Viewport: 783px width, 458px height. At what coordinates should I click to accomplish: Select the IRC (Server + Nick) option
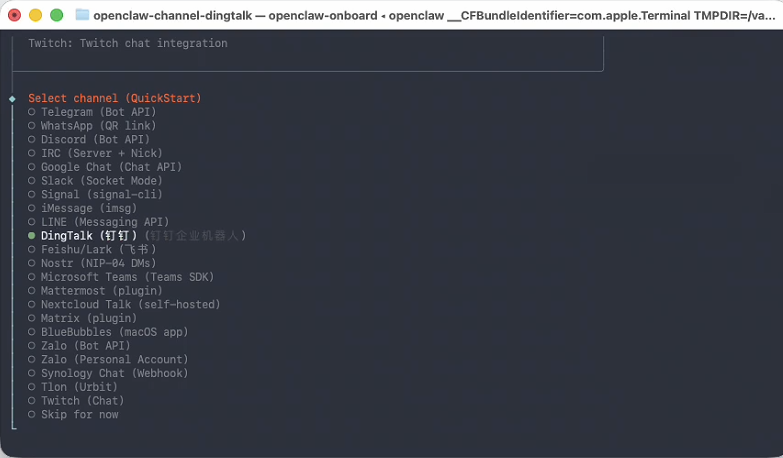[101, 153]
